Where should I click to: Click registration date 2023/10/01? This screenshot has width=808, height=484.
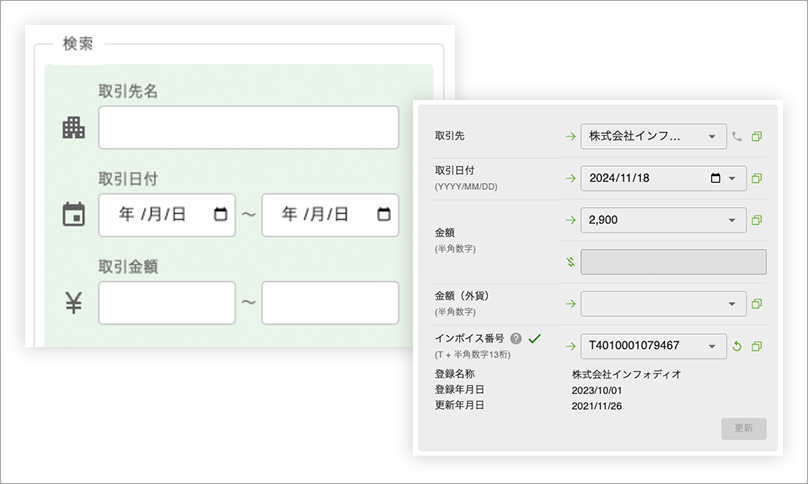597,390
